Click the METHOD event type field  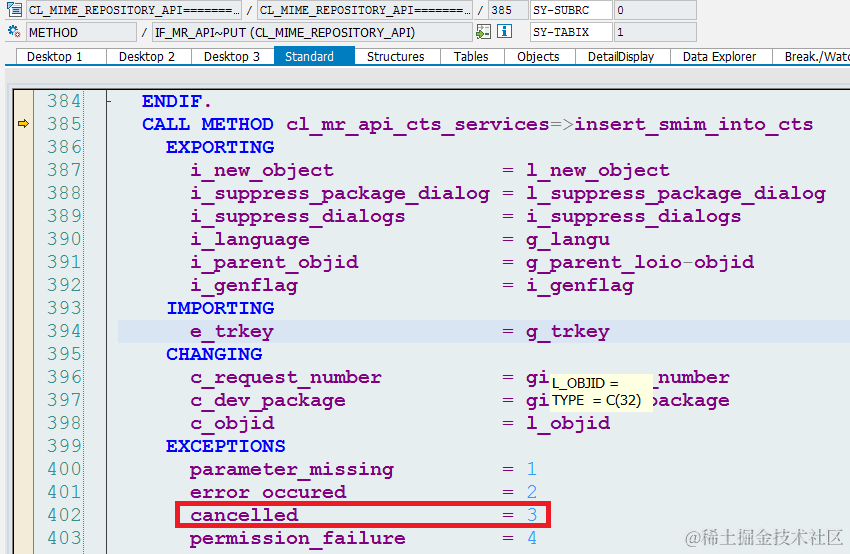click(81, 33)
